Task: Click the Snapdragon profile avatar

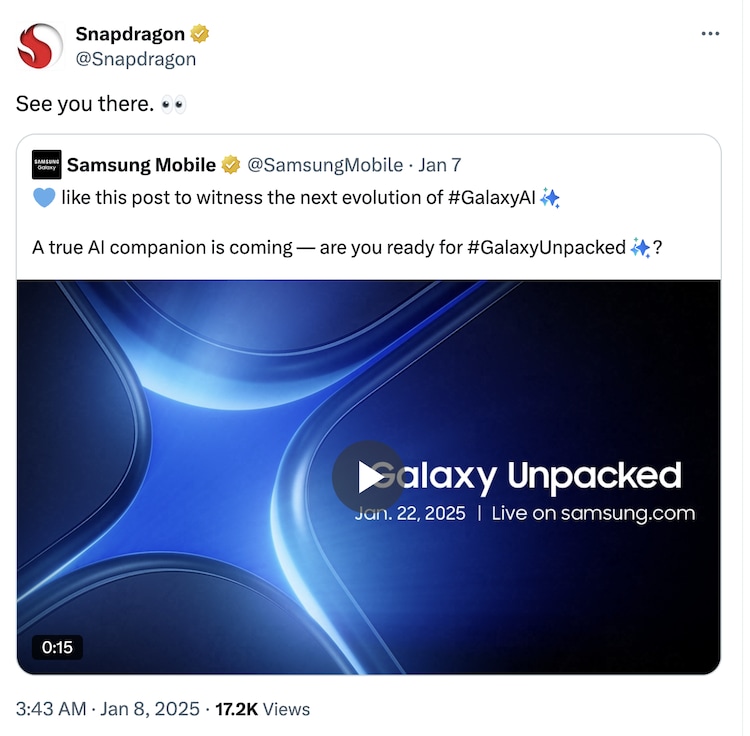Action: click(41, 46)
